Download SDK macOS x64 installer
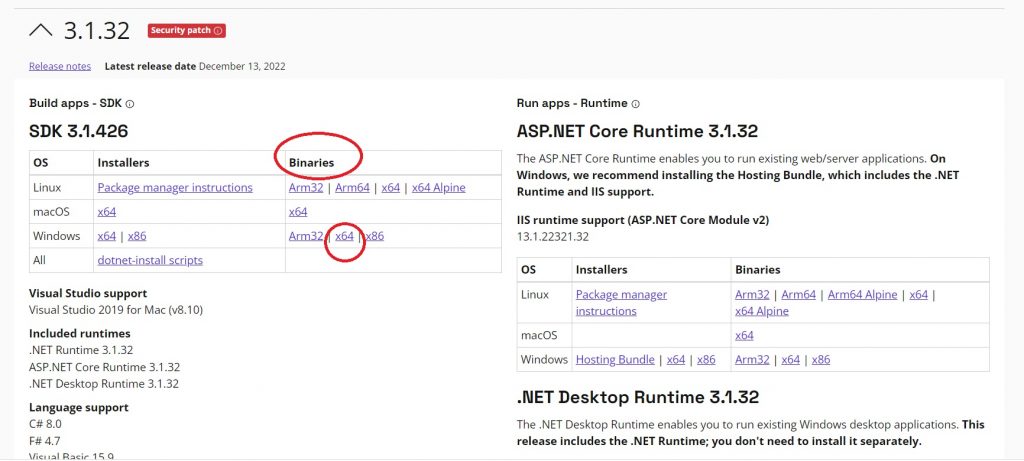Screen dimensions: 1024x461 [x=106, y=212]
